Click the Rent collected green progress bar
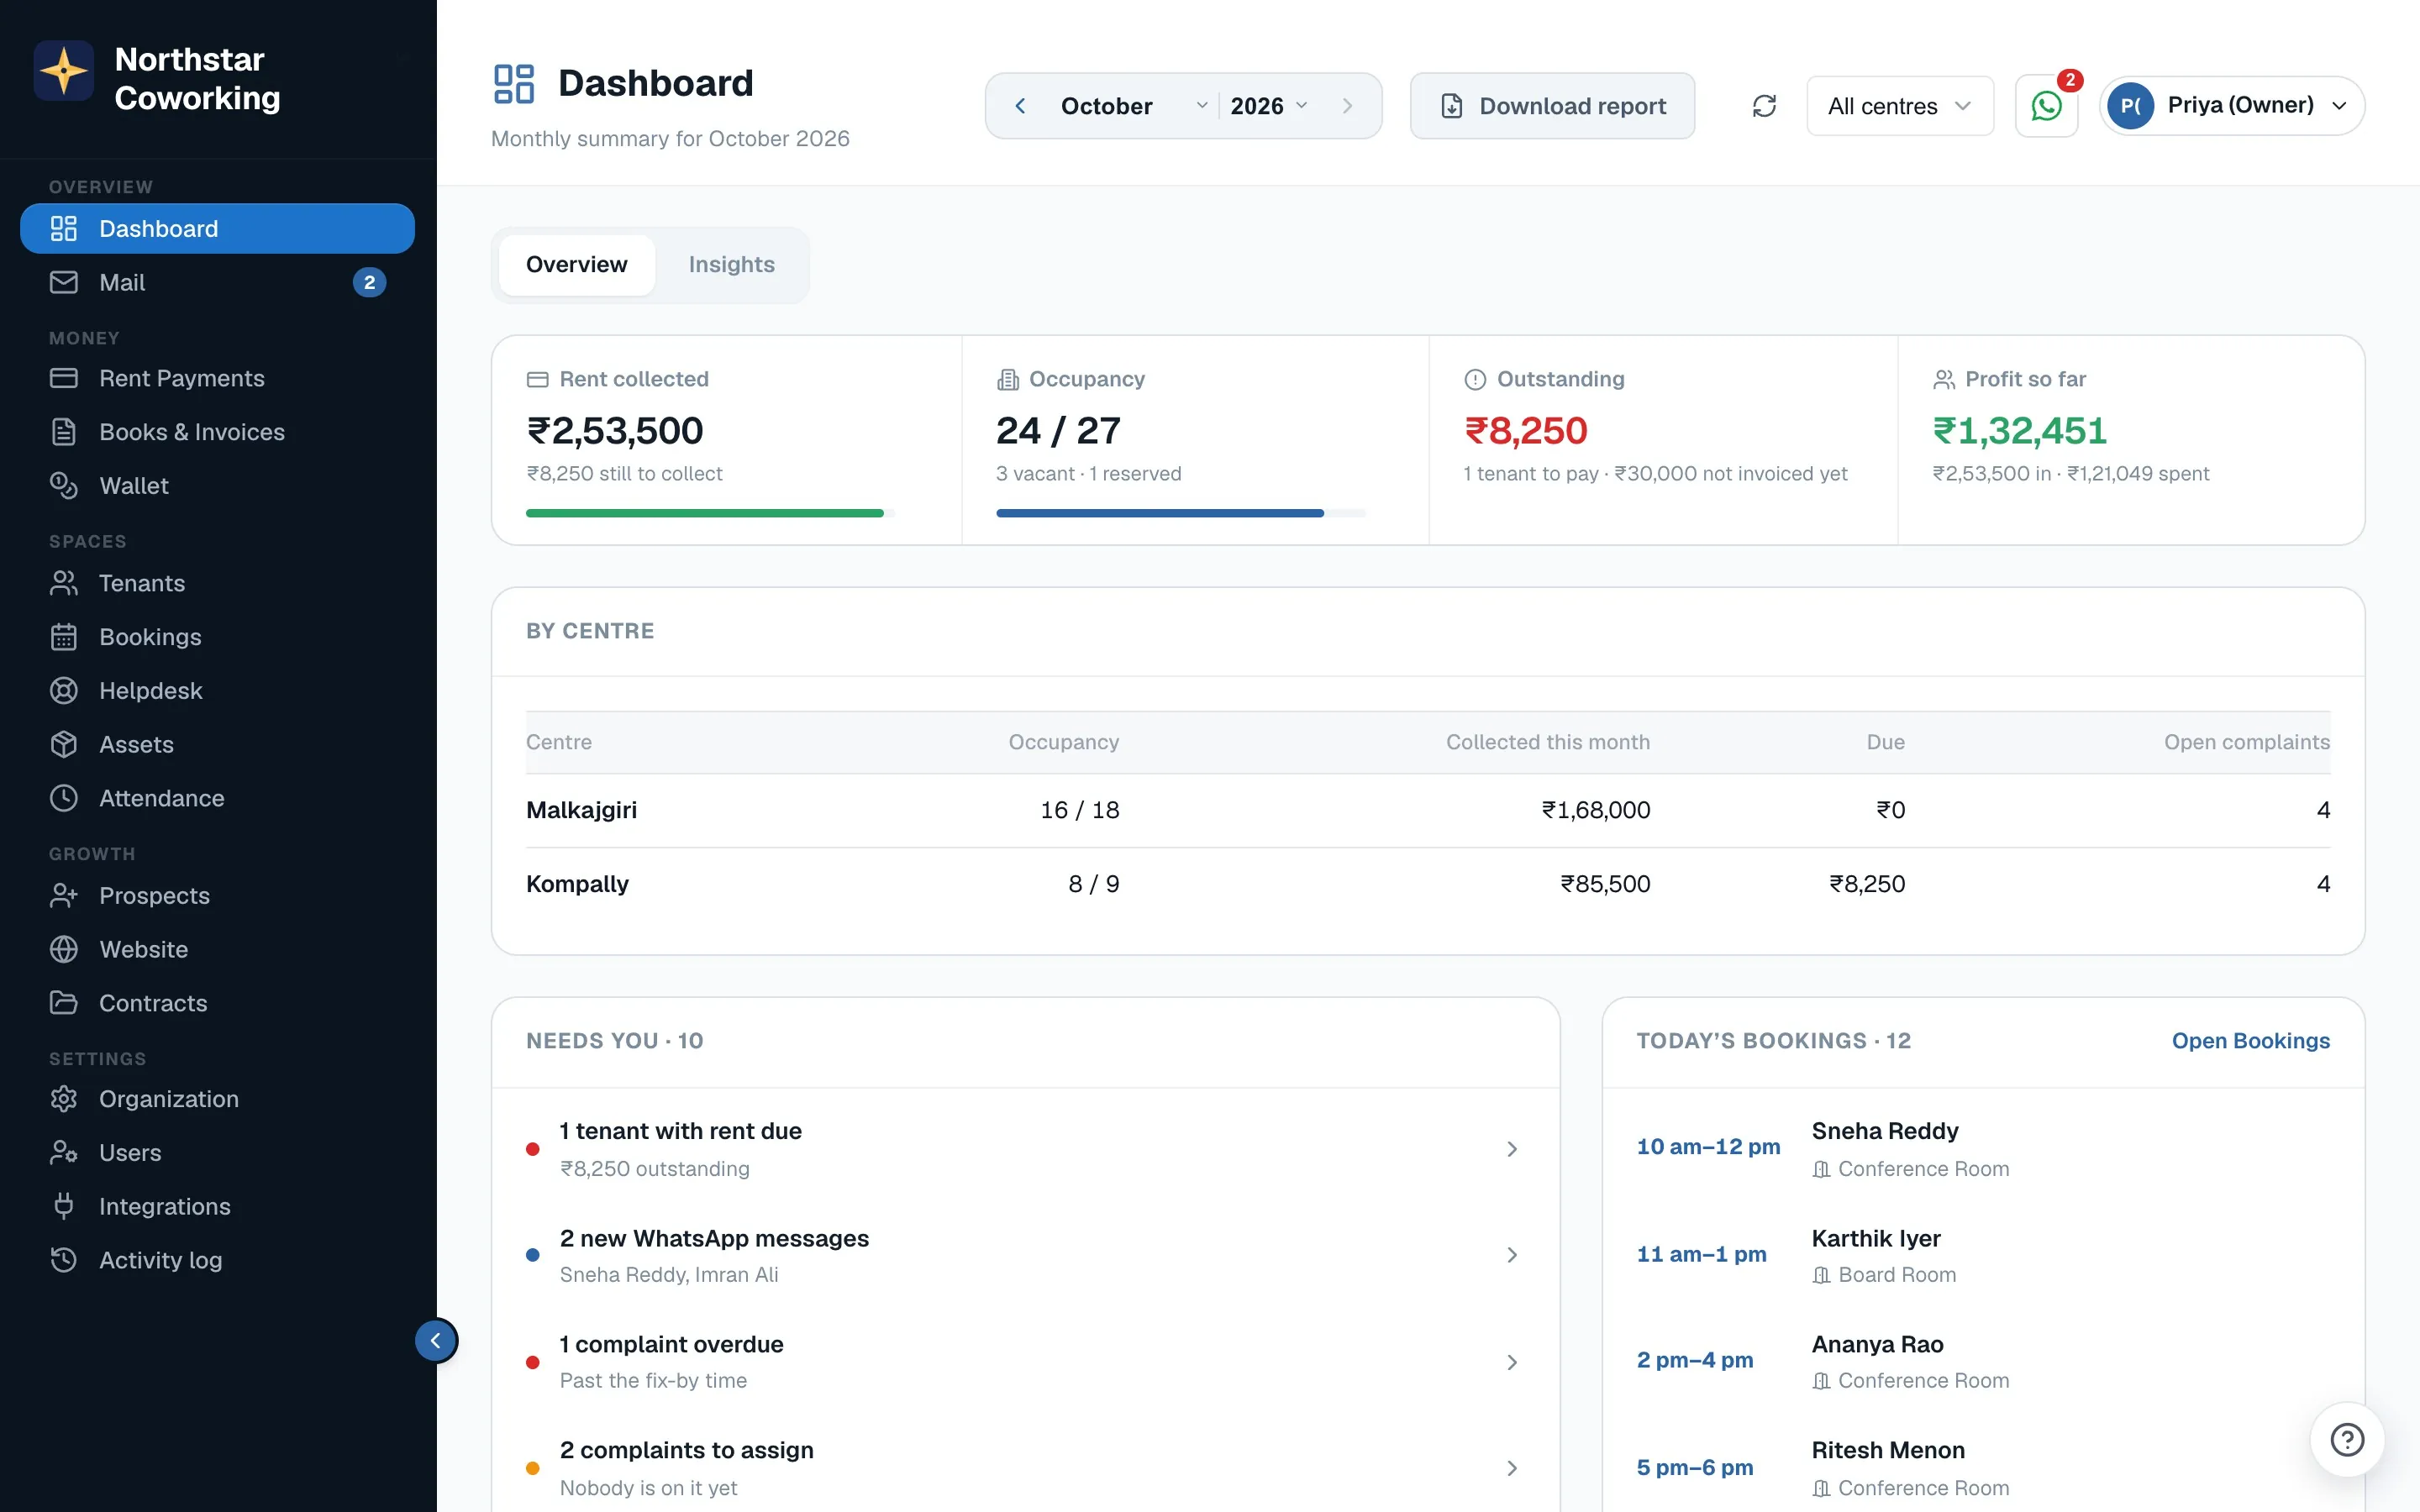 pos(705,513)
